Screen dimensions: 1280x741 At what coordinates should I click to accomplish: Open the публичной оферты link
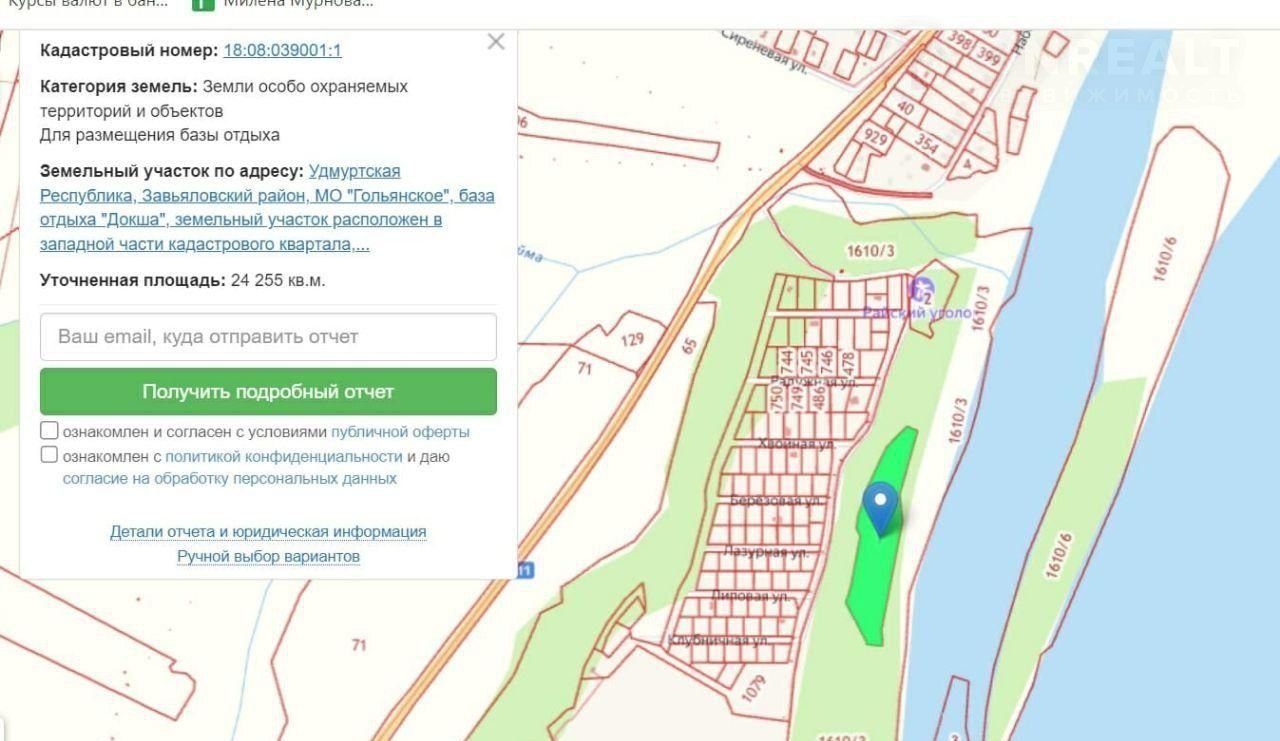[400, 432]
